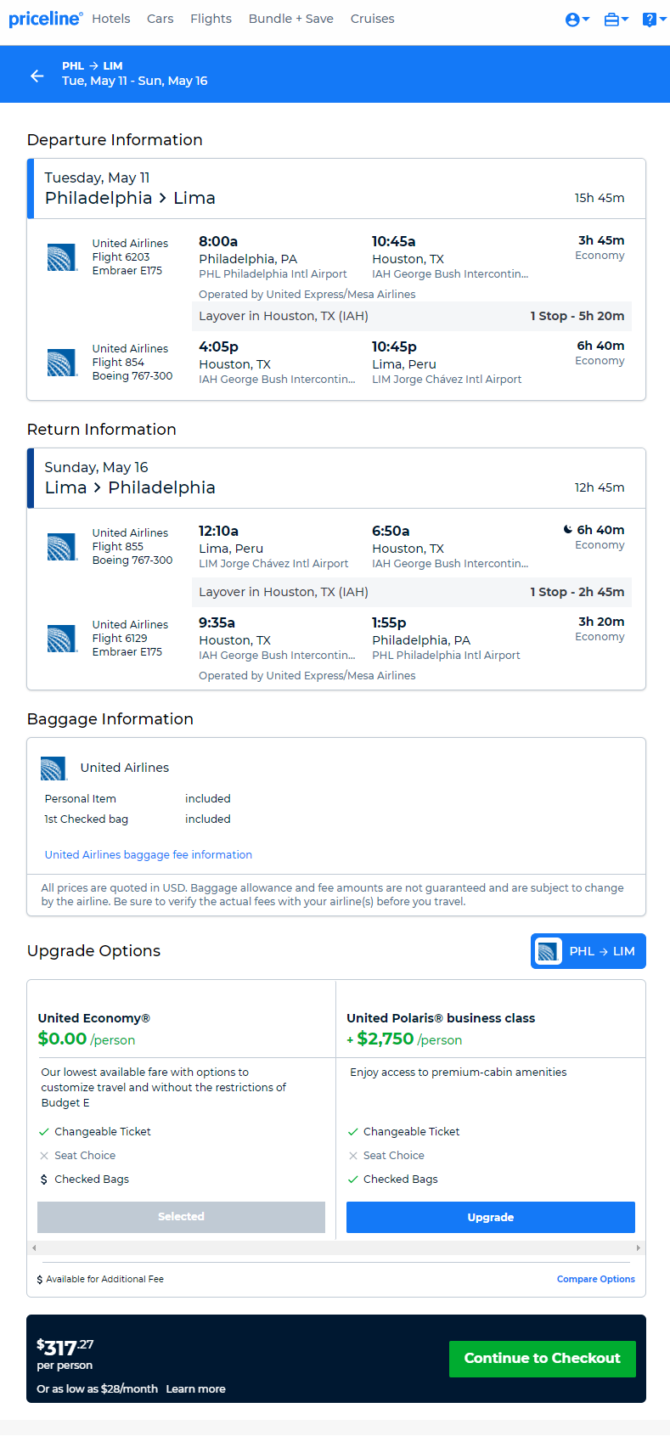
Task: Open Bundle + Save page
Action: pos(291,19)
